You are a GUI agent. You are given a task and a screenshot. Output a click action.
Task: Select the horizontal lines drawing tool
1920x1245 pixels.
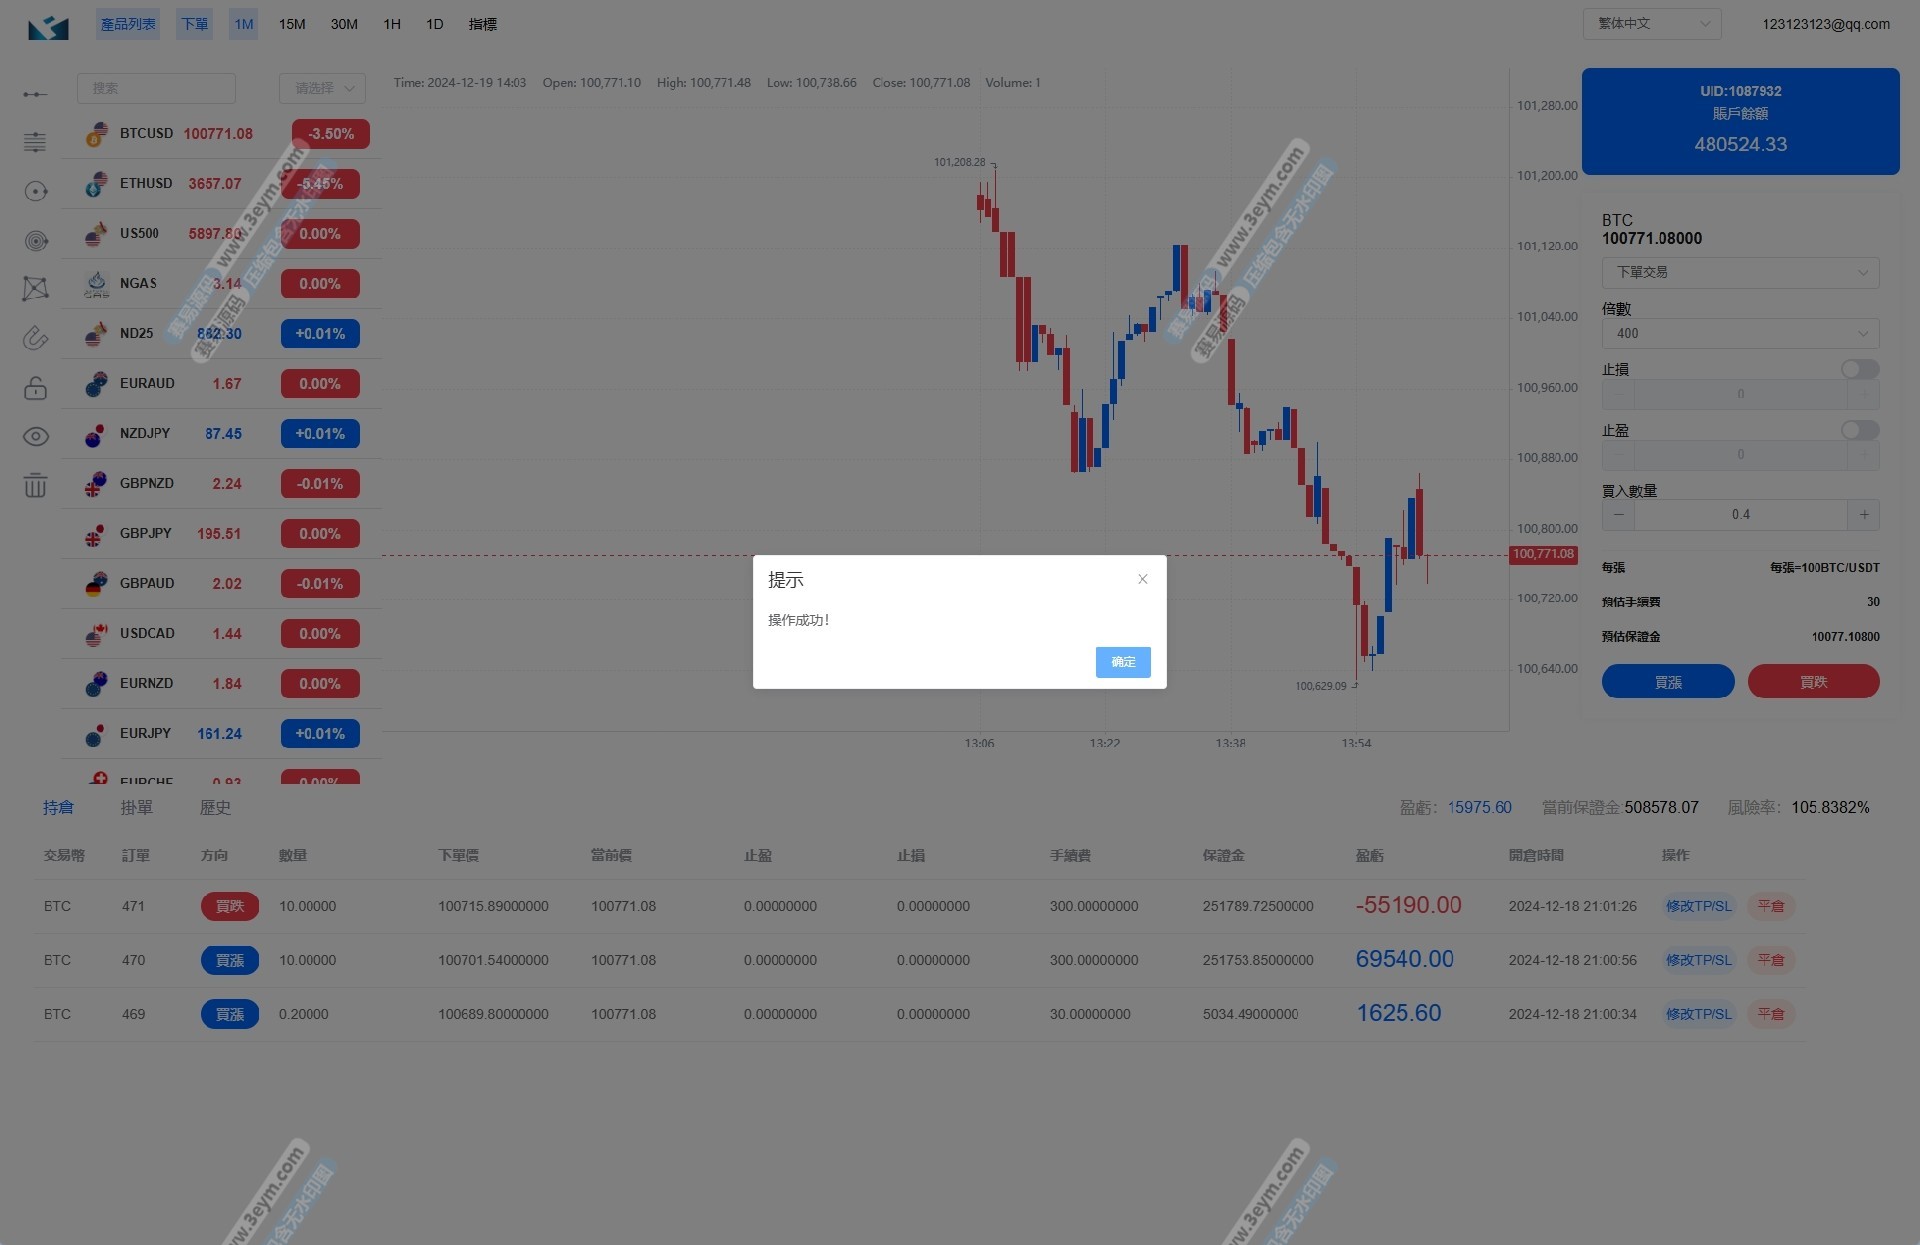click(35, 142)
